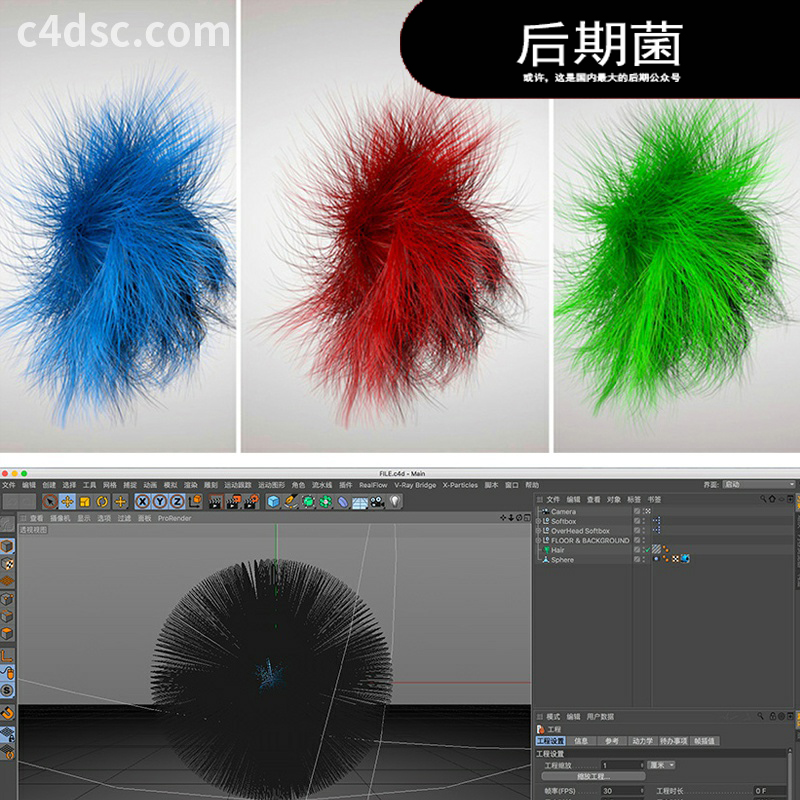
Task: Open the deformer capsule icon
Action: [343, 502]
